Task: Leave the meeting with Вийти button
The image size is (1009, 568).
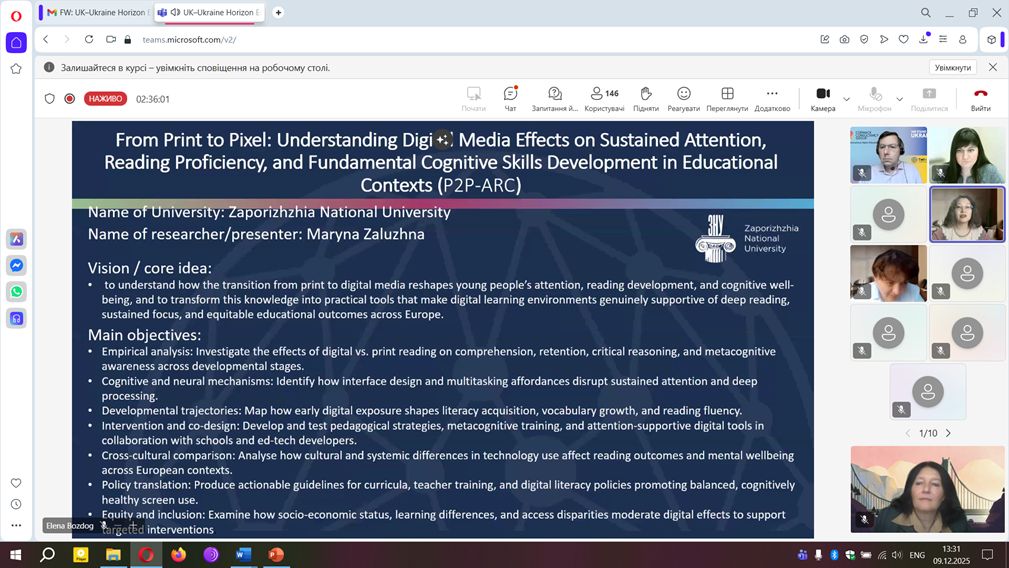Action: (980, 98)
